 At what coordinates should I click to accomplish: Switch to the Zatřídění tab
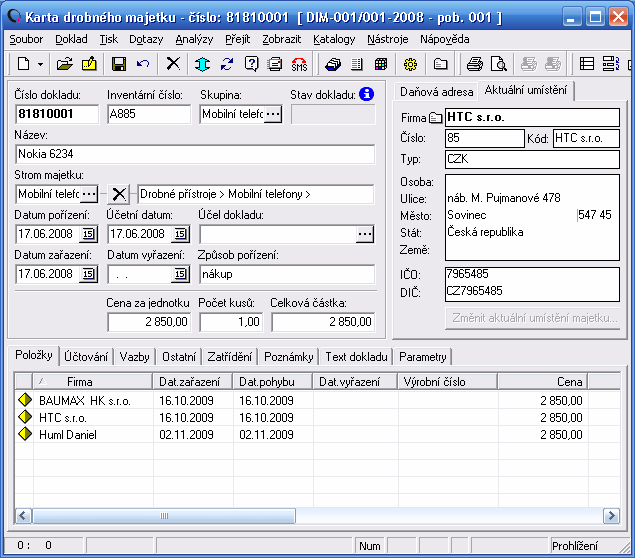click(x=230, y=357)
